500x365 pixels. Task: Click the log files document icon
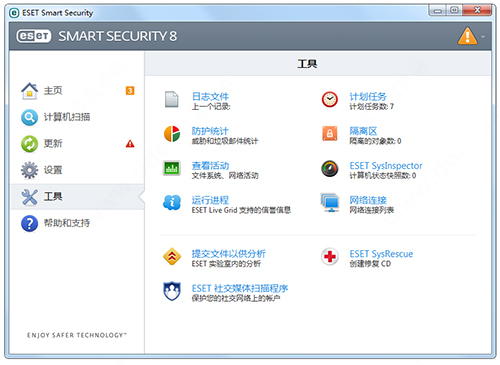pos(172,99)
